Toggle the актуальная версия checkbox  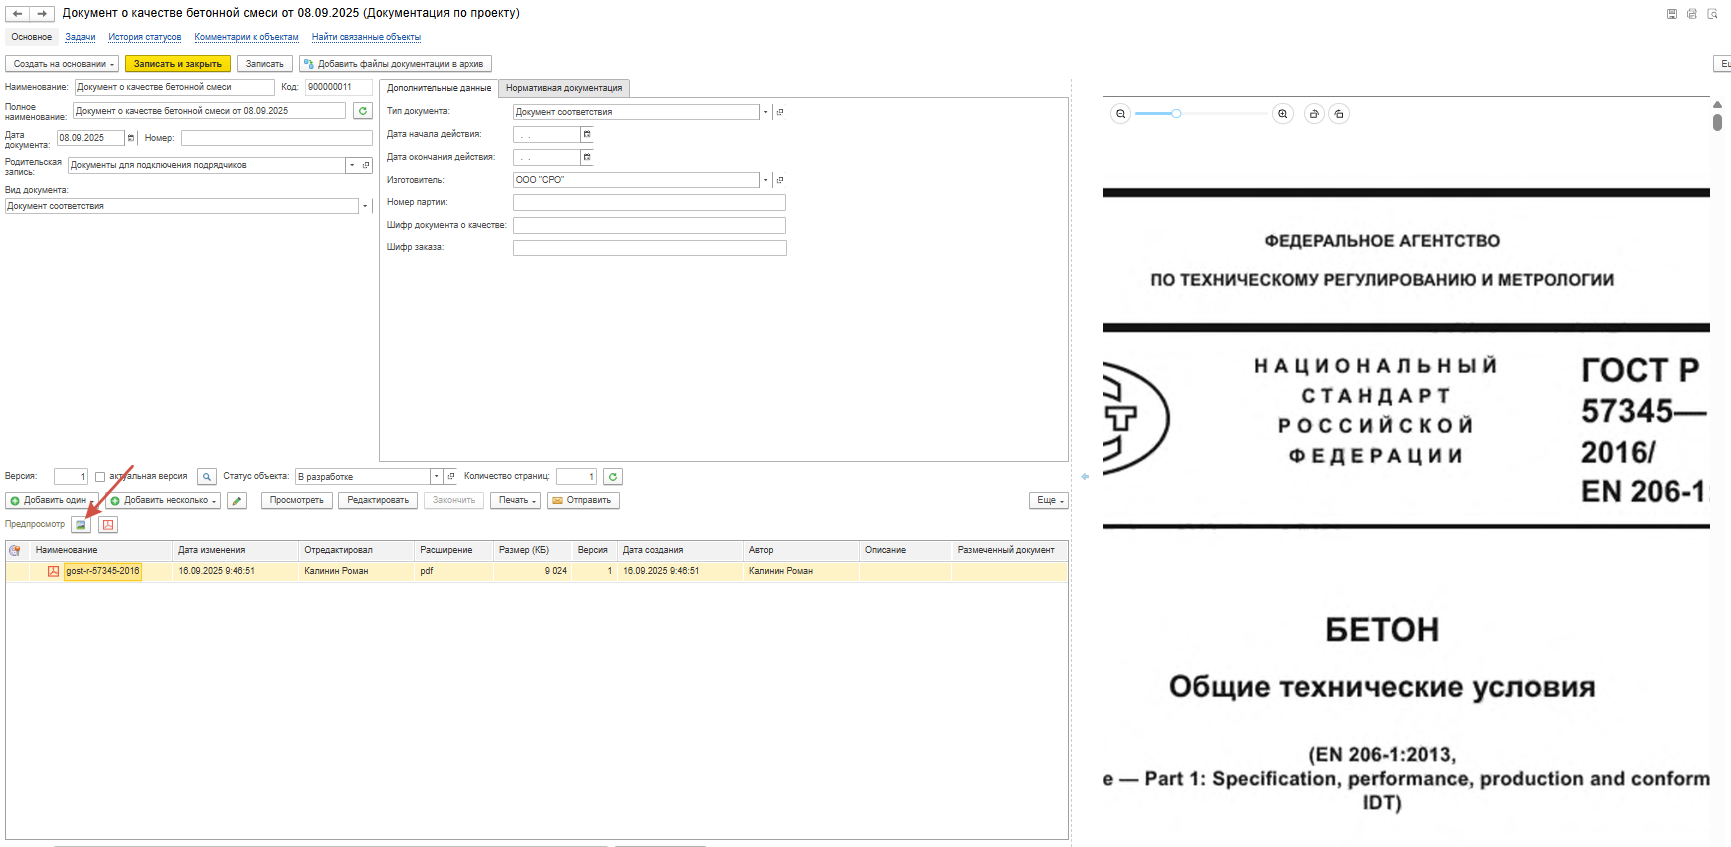[100, 477]
